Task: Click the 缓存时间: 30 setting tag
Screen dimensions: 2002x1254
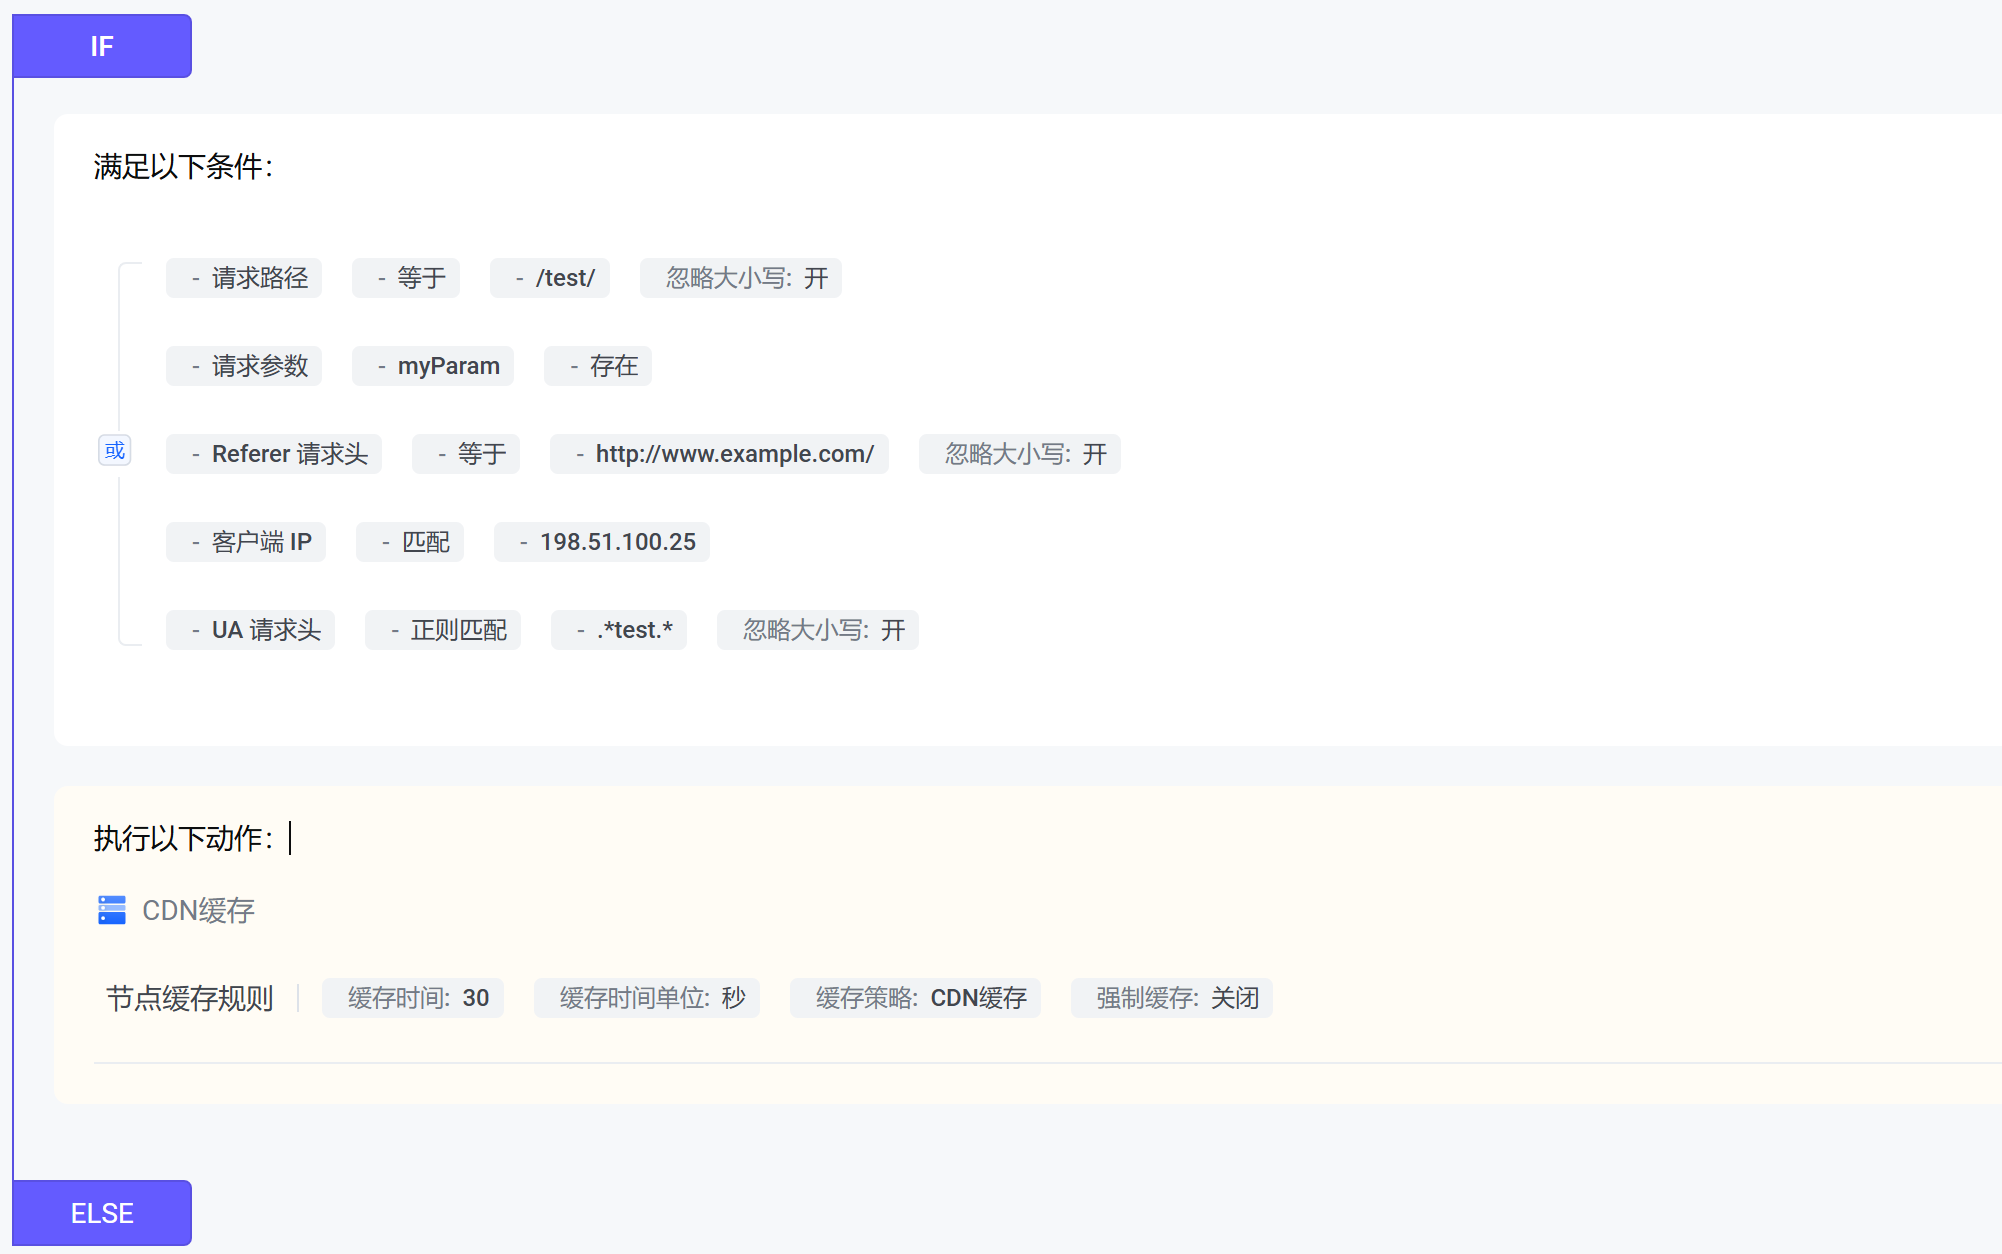Action: click(413, 998)
